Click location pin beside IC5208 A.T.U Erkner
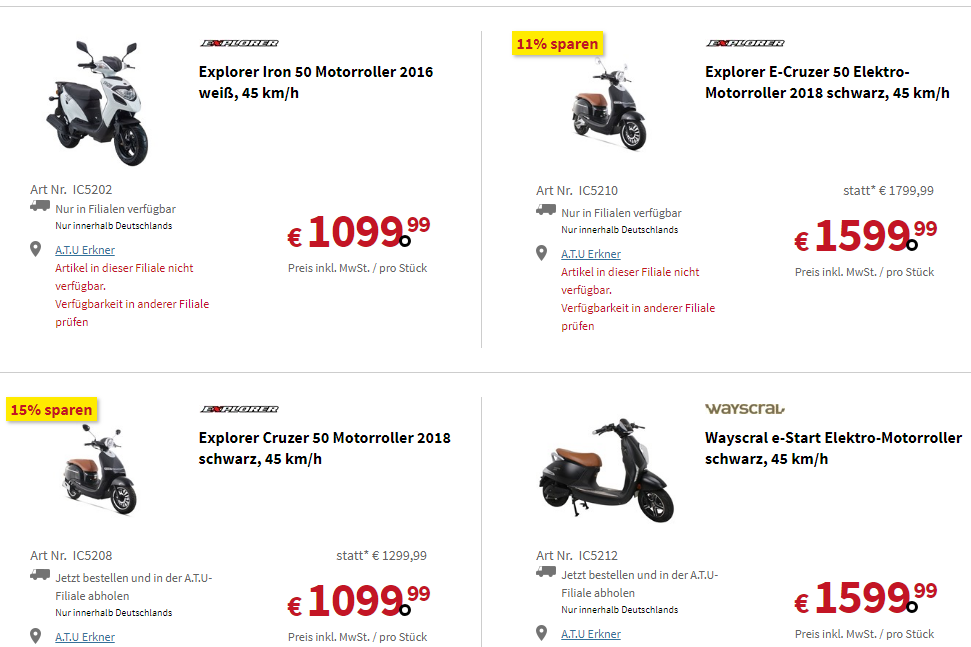 click(36, 636)
